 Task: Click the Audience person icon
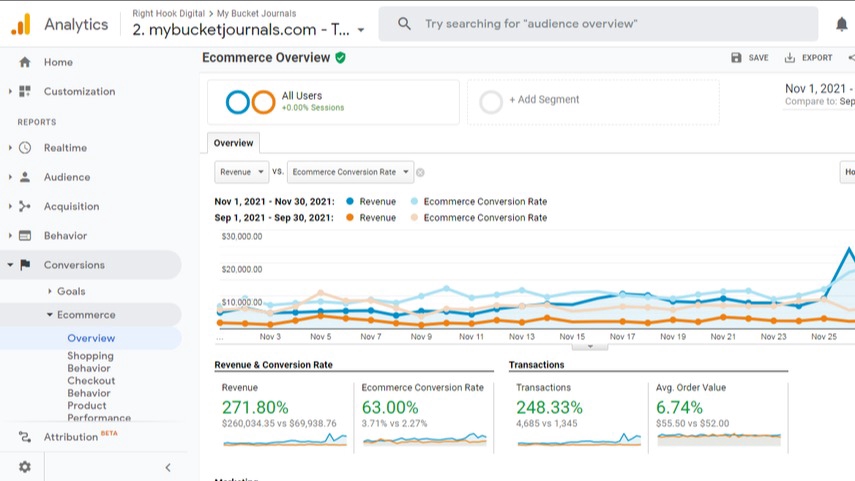coord(25,177)
